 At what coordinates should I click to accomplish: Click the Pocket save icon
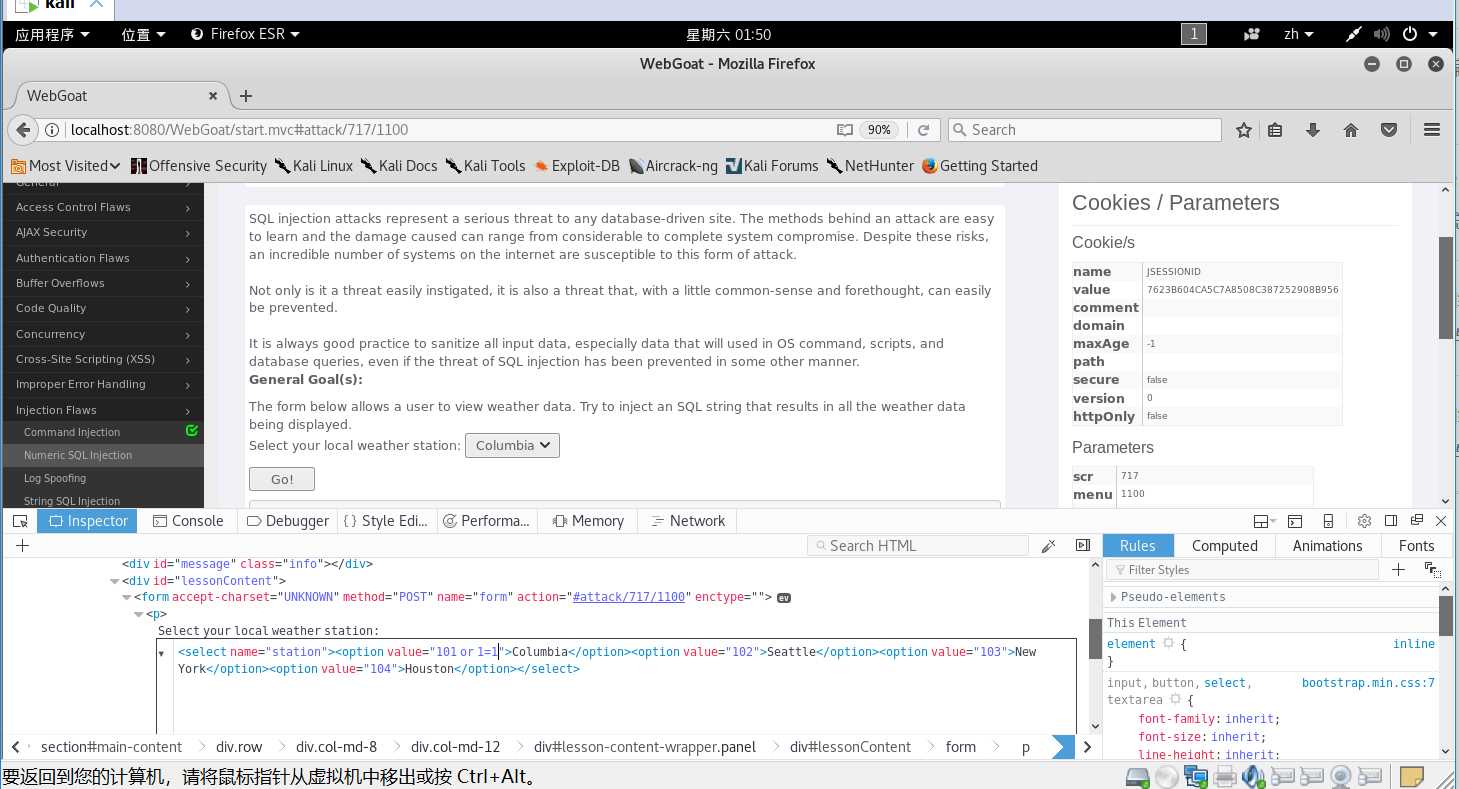pos(1389,130)
